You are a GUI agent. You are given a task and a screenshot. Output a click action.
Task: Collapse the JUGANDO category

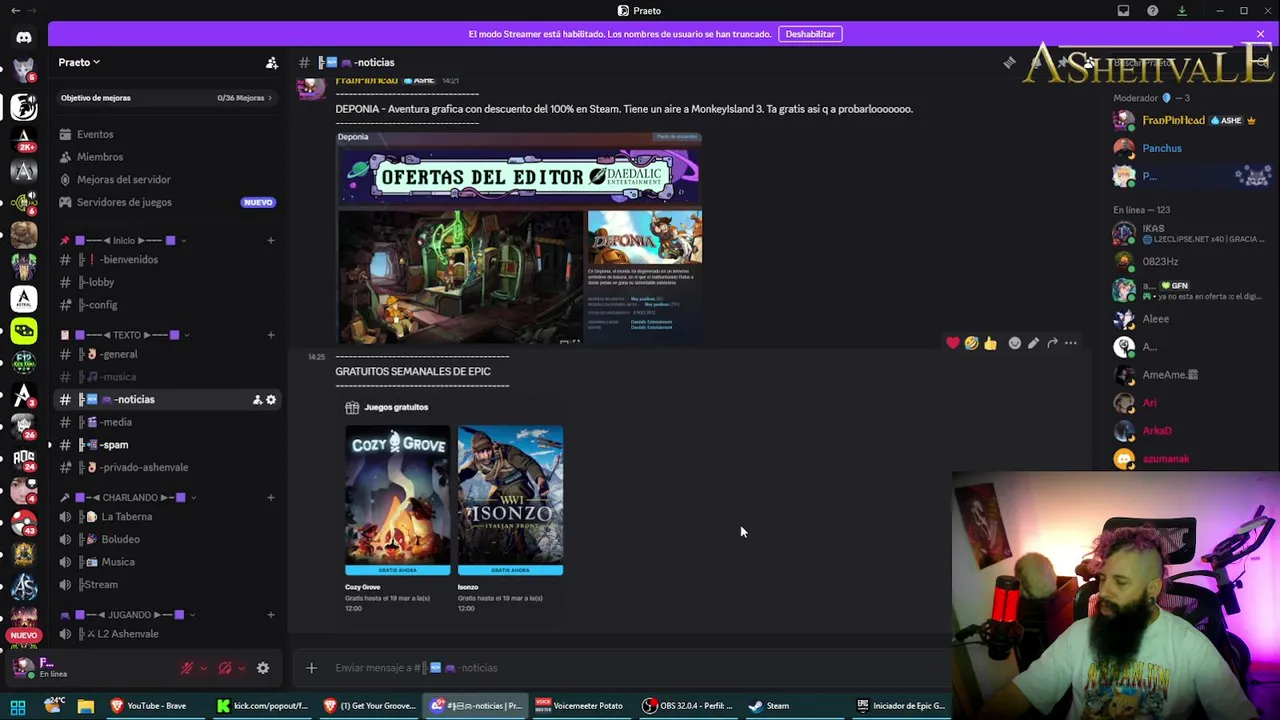tap(127, 615)
